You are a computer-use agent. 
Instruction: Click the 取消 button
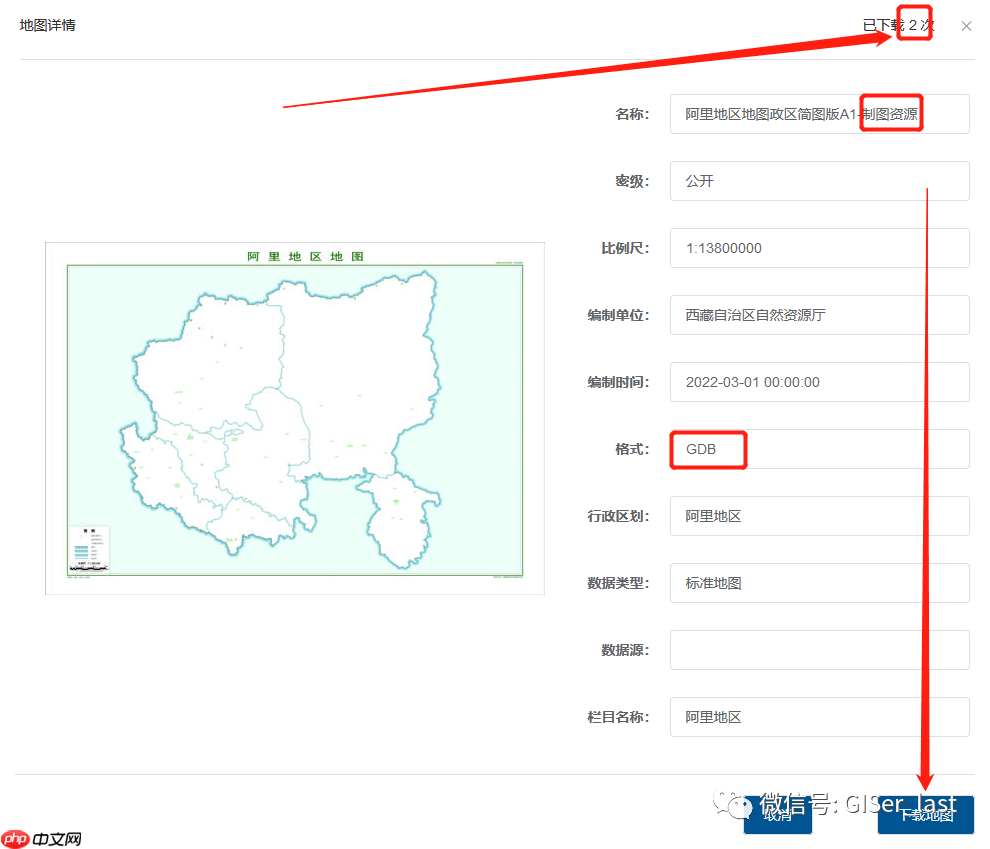click(778, 815)
